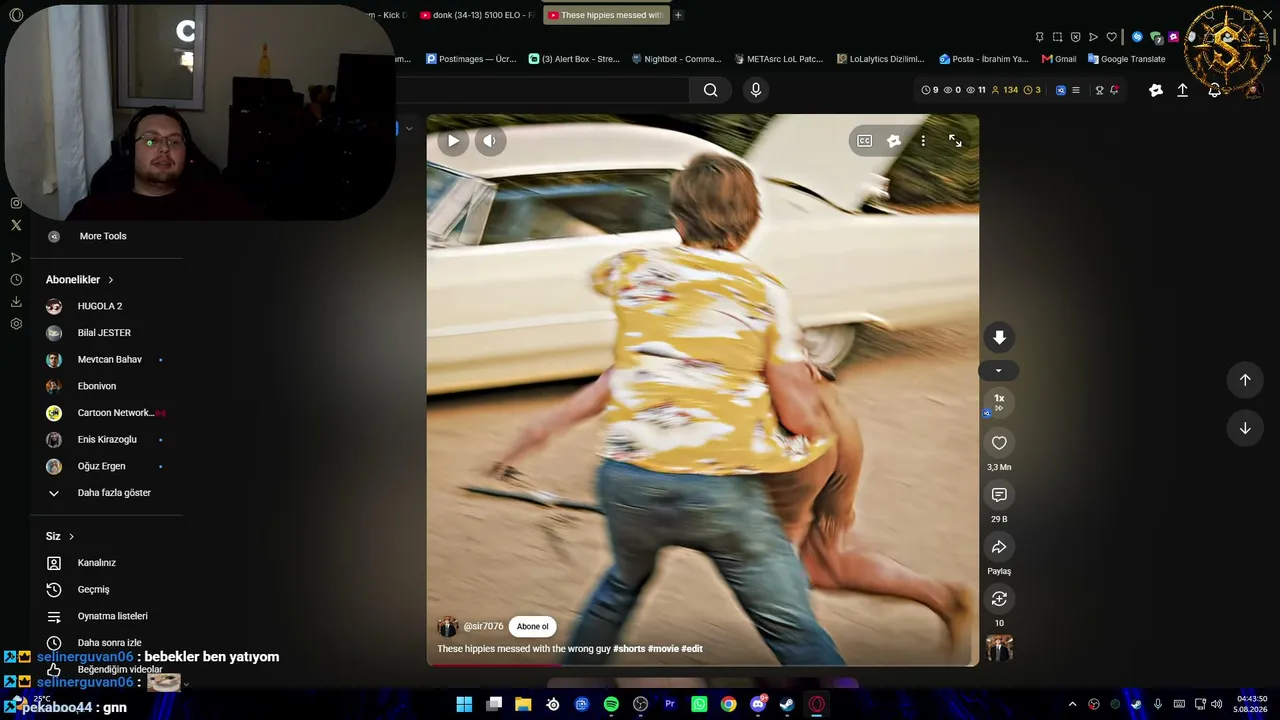Go to next Short with down arrow
Image resolution: width=1280 pixels, height=720 pixels.
1245,428
